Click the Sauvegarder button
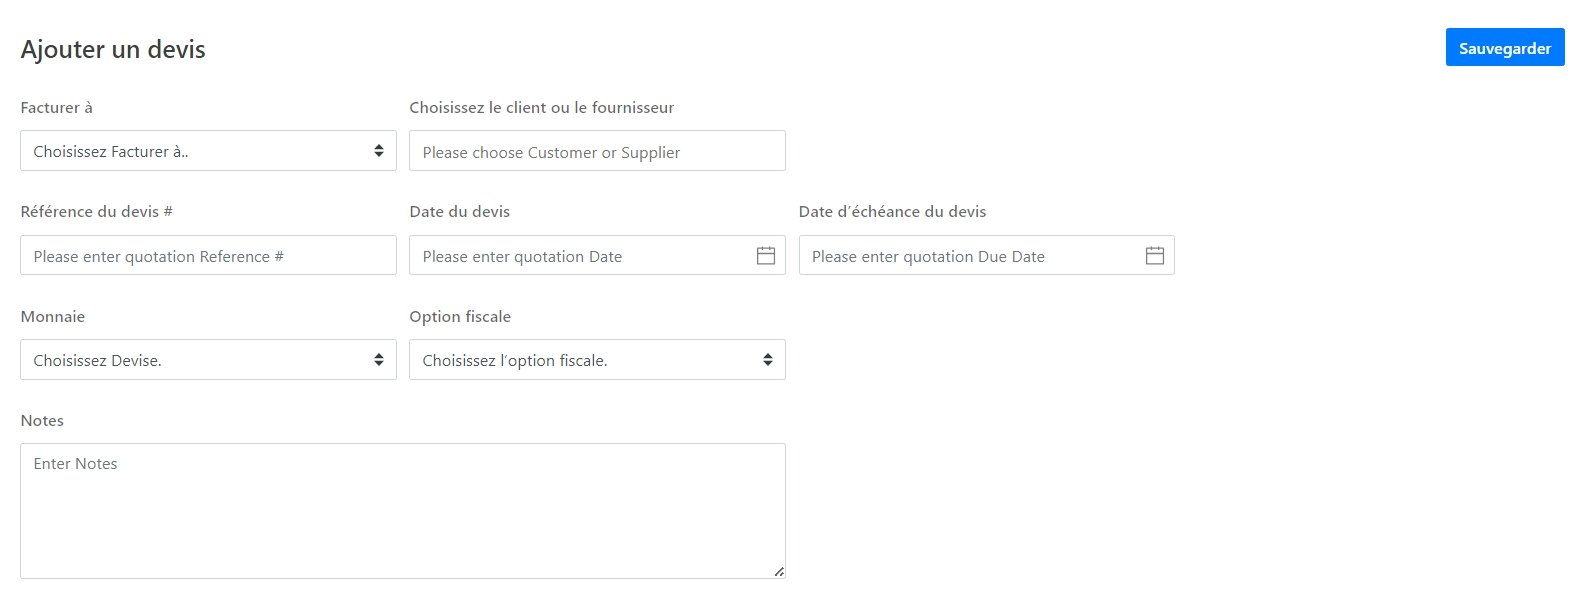This screenshot has width=1578, height=596. [x=1504, y=48]
